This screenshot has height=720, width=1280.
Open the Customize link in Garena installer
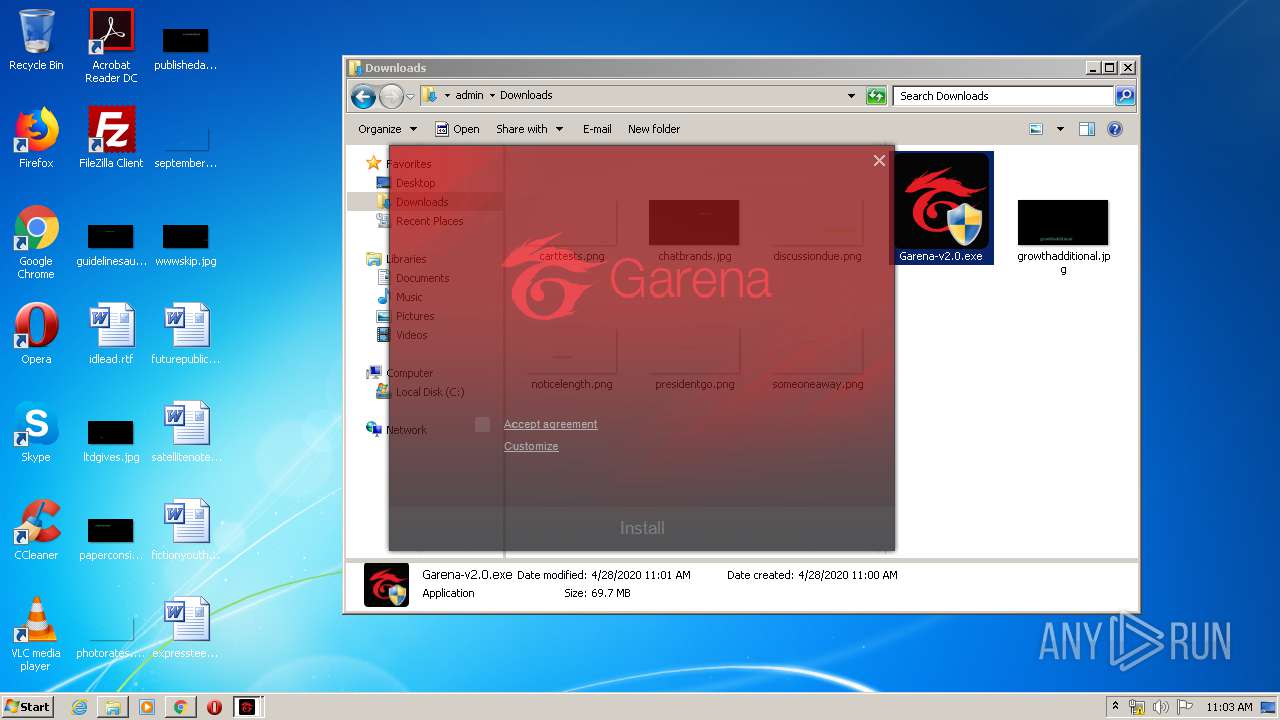coord(531,446)
